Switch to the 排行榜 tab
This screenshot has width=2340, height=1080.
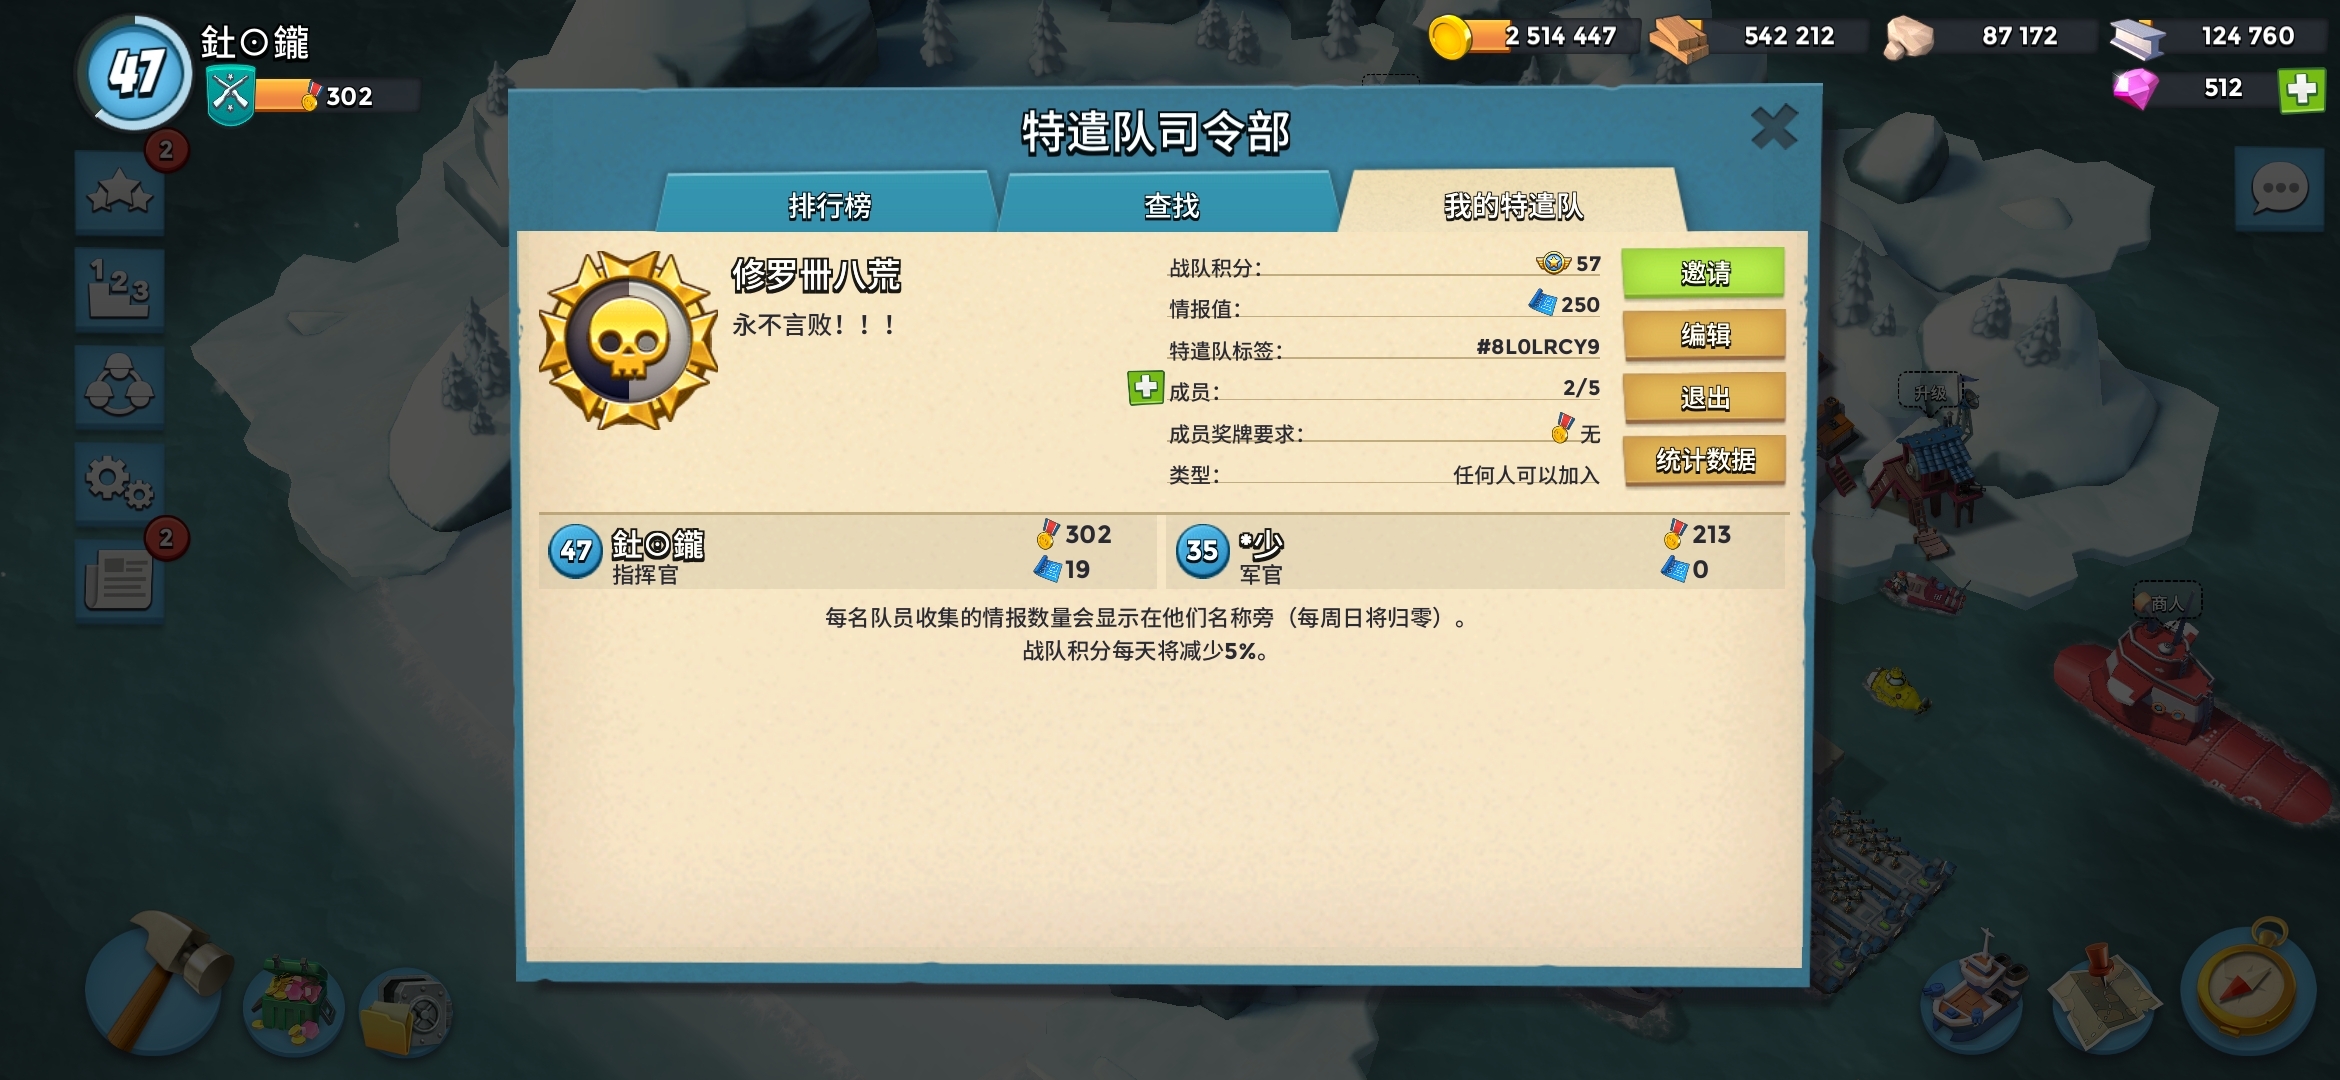(x=829, y=205)
